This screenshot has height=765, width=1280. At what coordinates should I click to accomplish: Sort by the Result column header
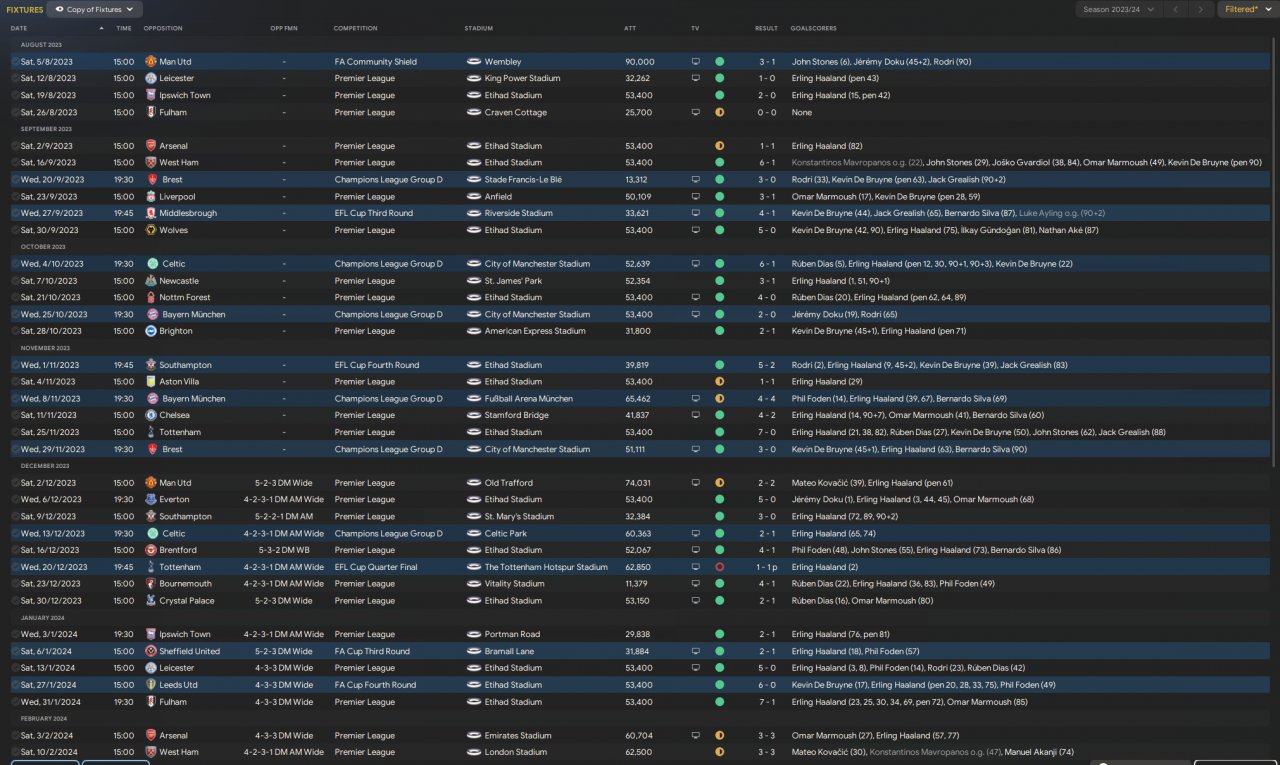pos(766,28)
